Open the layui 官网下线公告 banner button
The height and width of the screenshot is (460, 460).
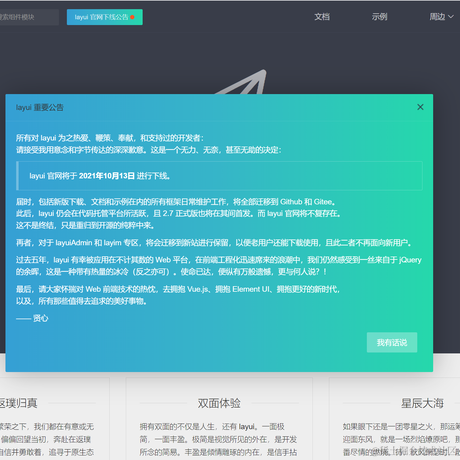[x=105, y=17]
